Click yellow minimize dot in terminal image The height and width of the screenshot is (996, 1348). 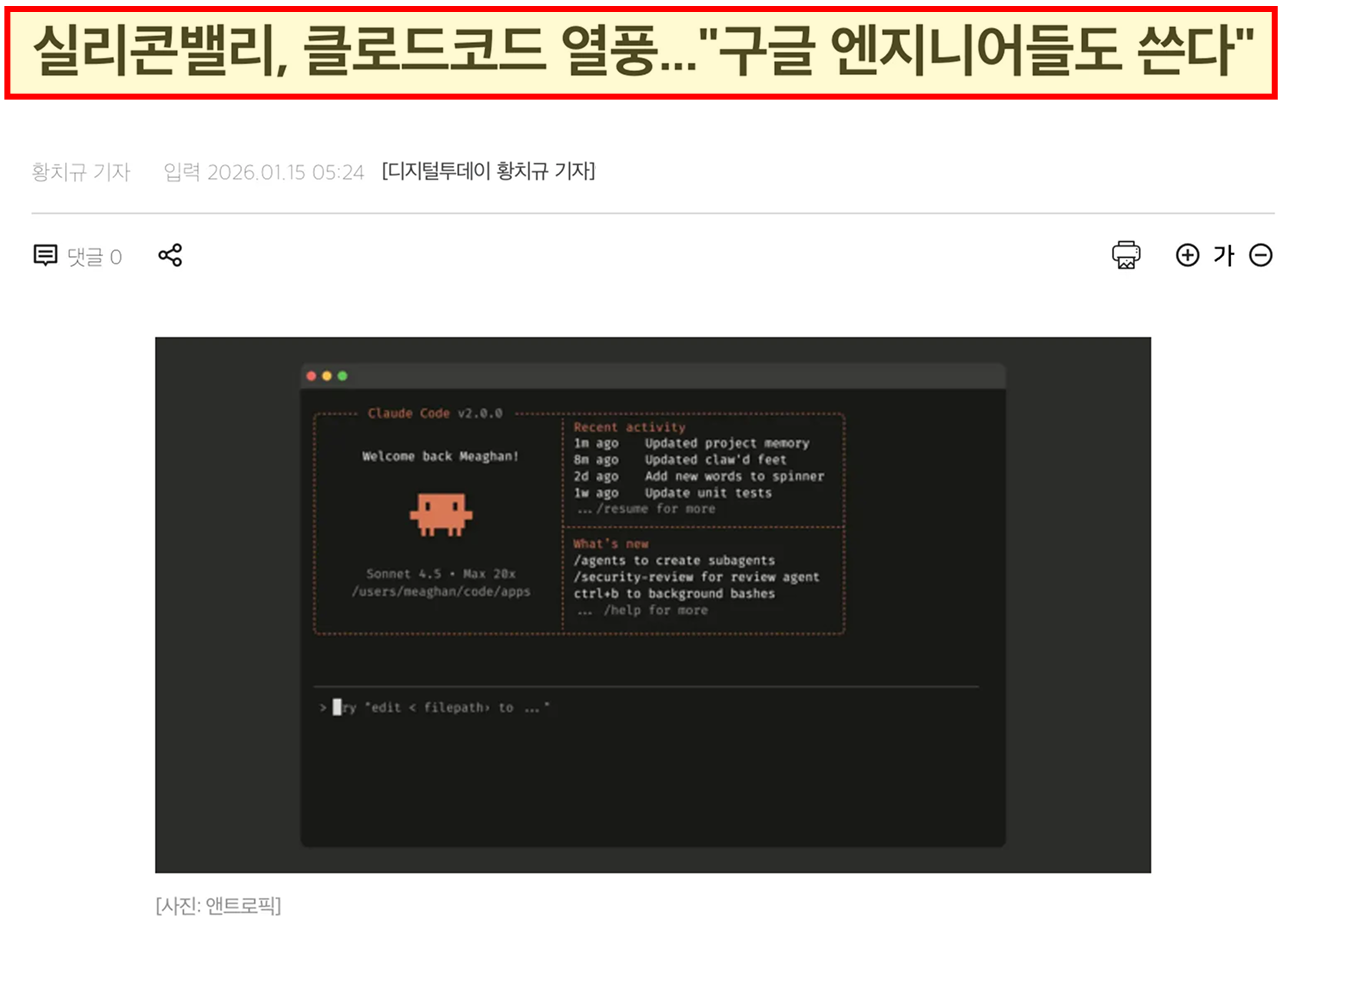327,376
